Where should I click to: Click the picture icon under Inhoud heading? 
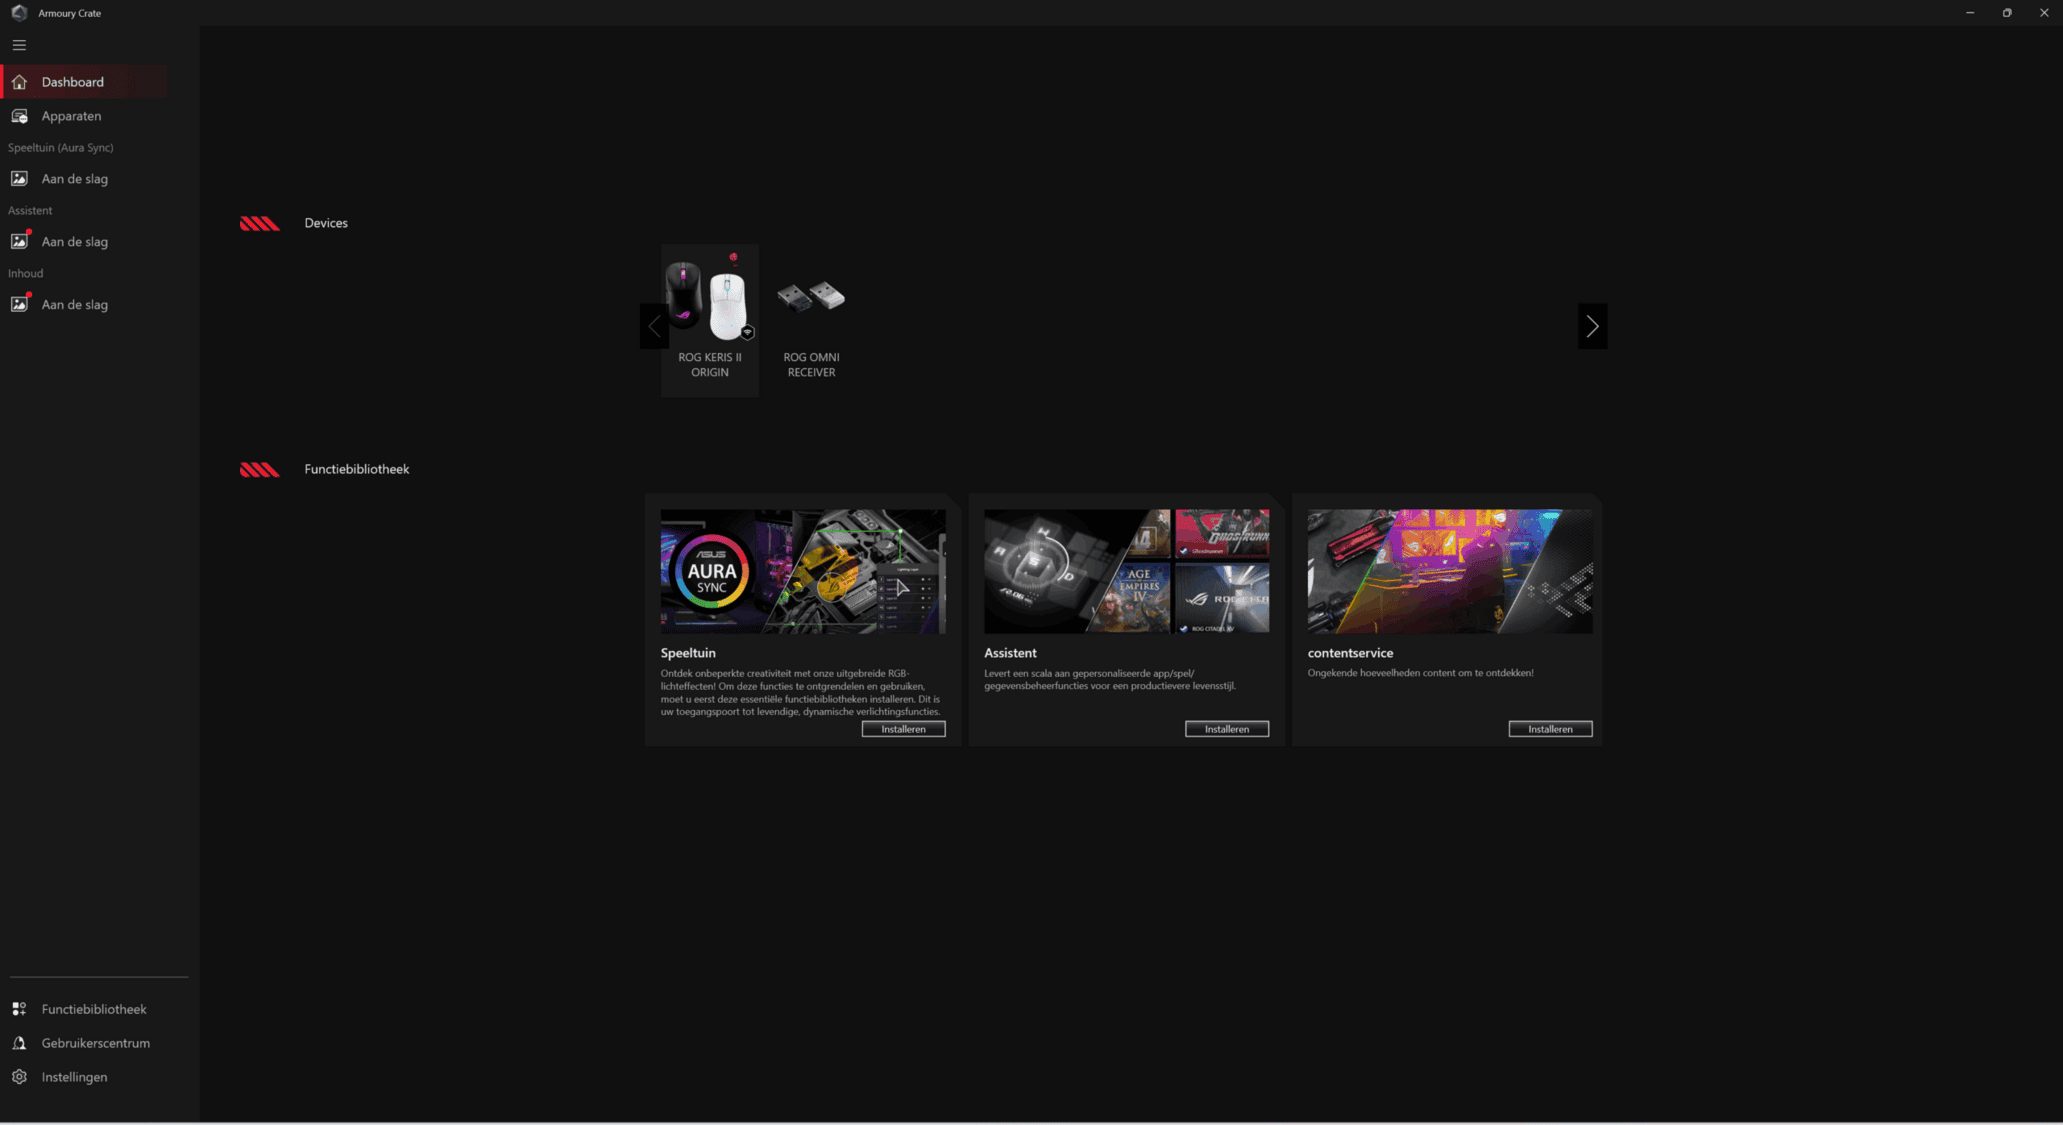click(x=19, y=305)
